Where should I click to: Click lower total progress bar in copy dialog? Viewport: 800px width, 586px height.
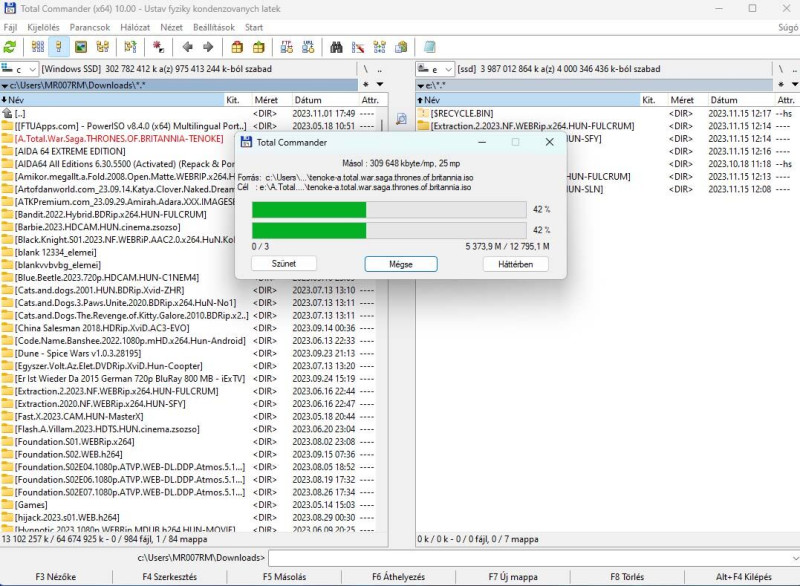point(389,230)
